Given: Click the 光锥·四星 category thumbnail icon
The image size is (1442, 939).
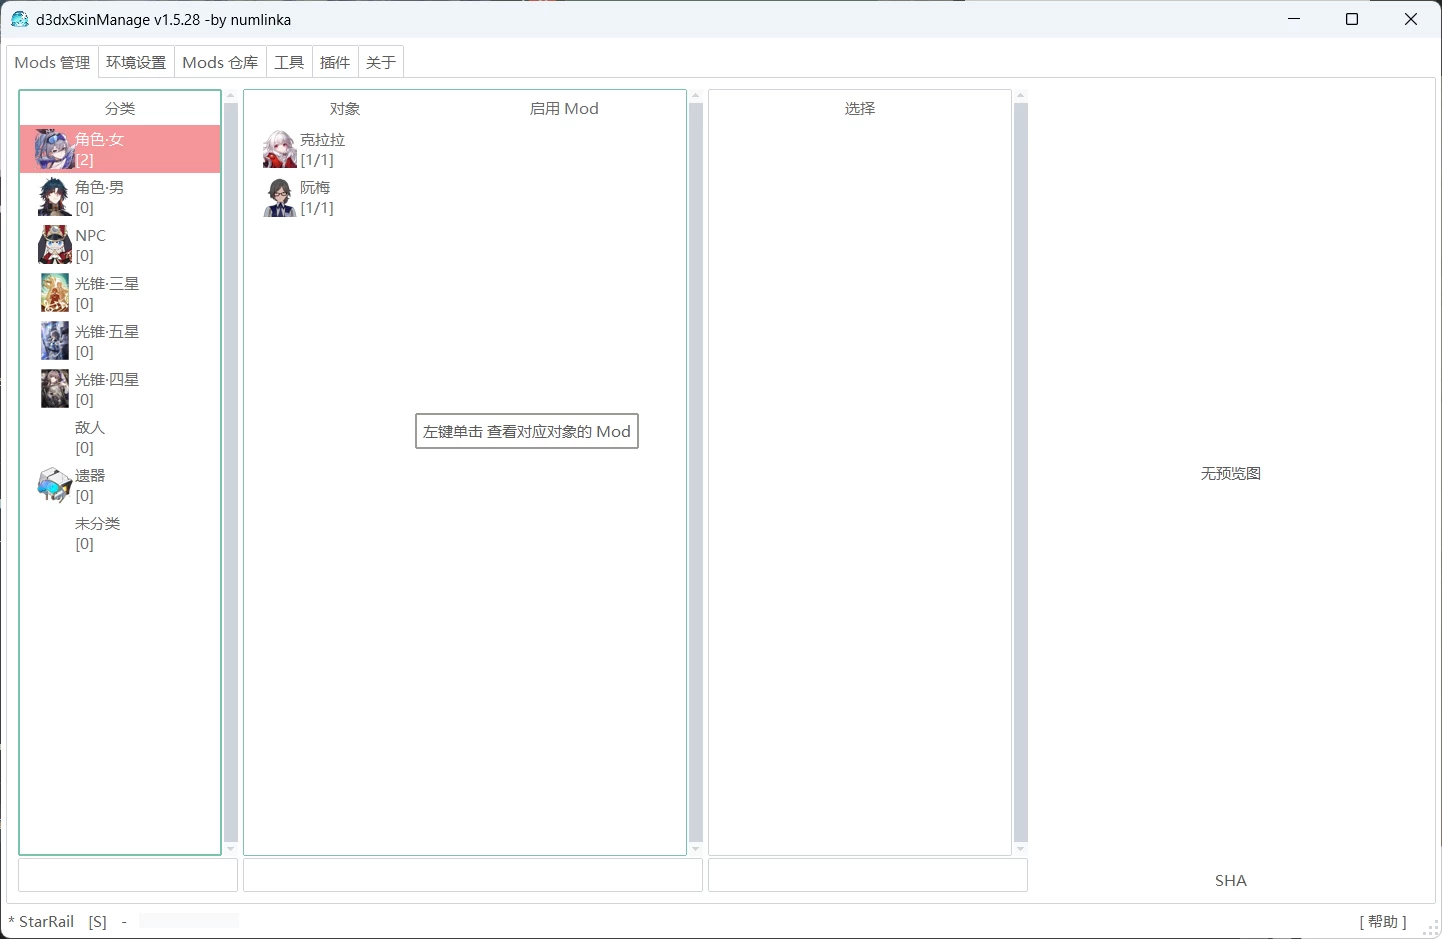Looking at the screenshot, I should pyautogui.click(x=55, y=389).
